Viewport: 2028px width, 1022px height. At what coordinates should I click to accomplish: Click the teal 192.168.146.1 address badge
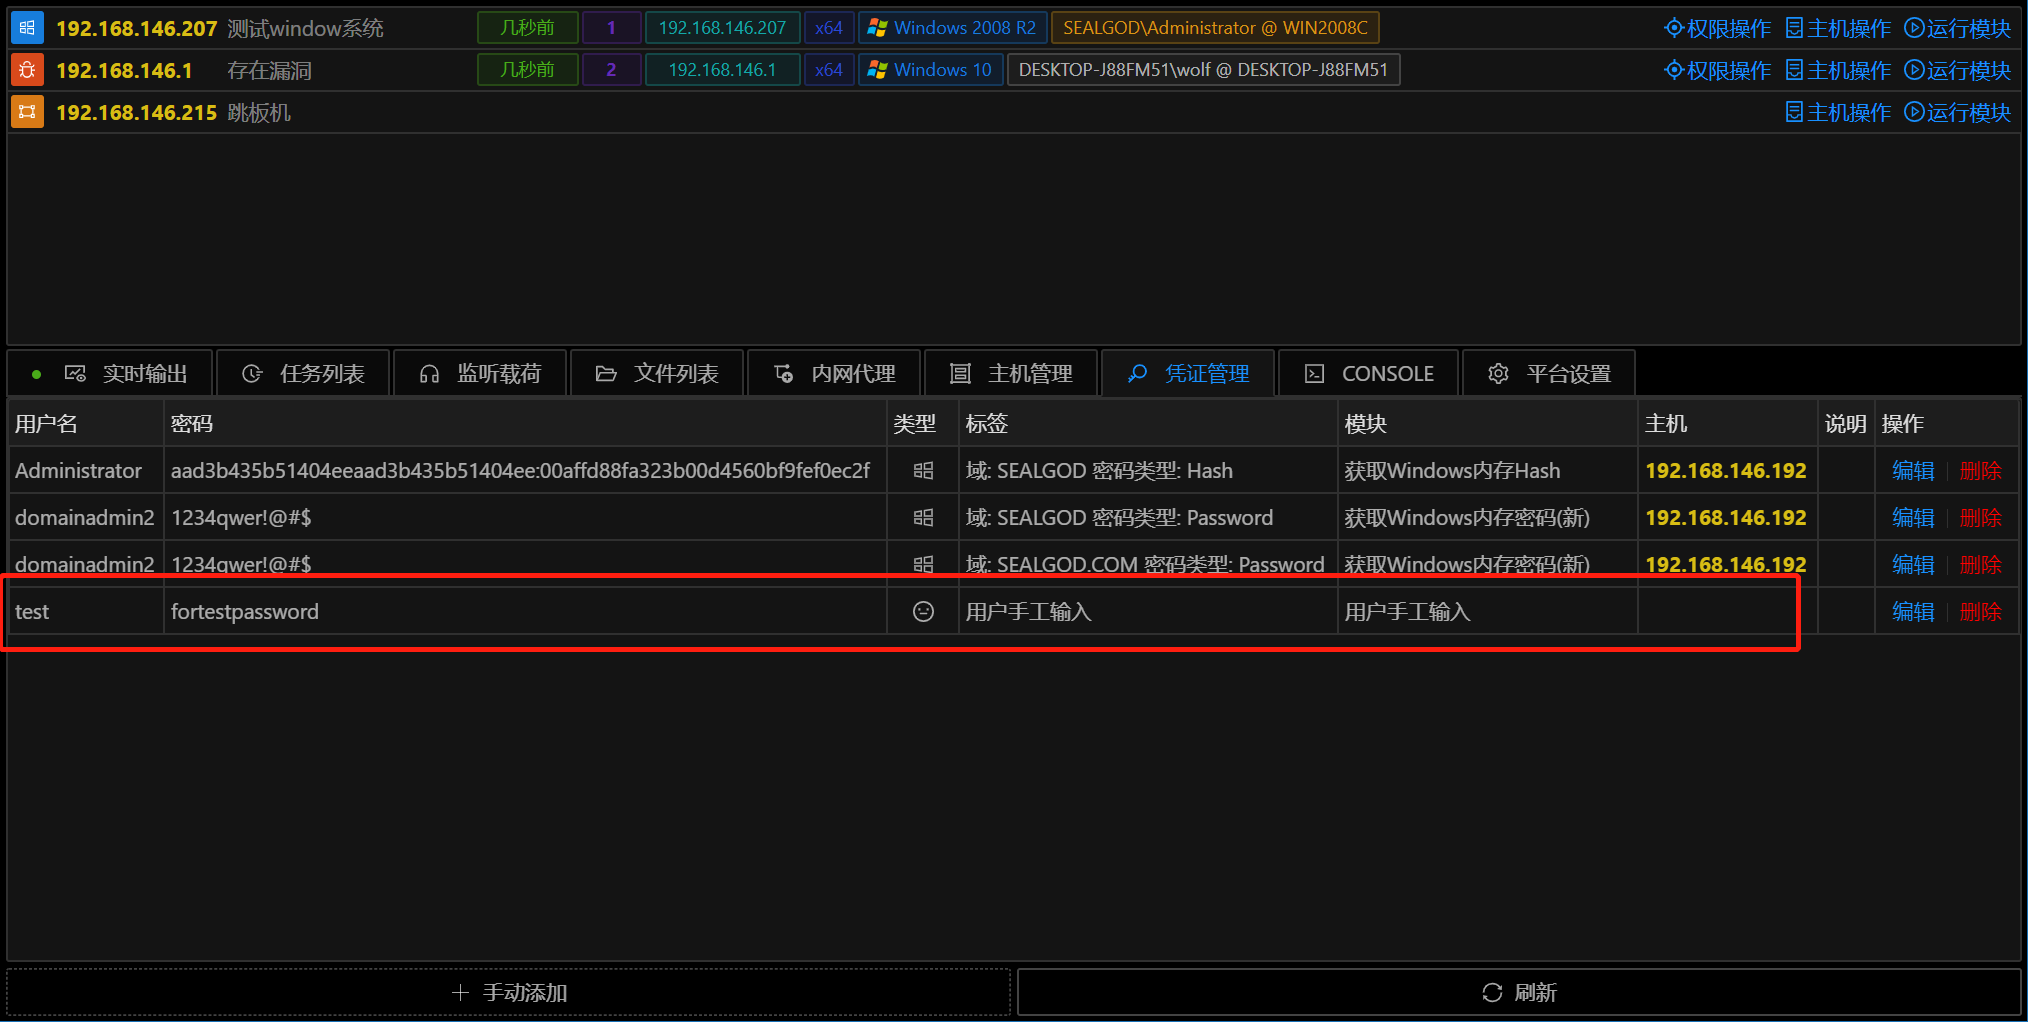coord(722,70)
